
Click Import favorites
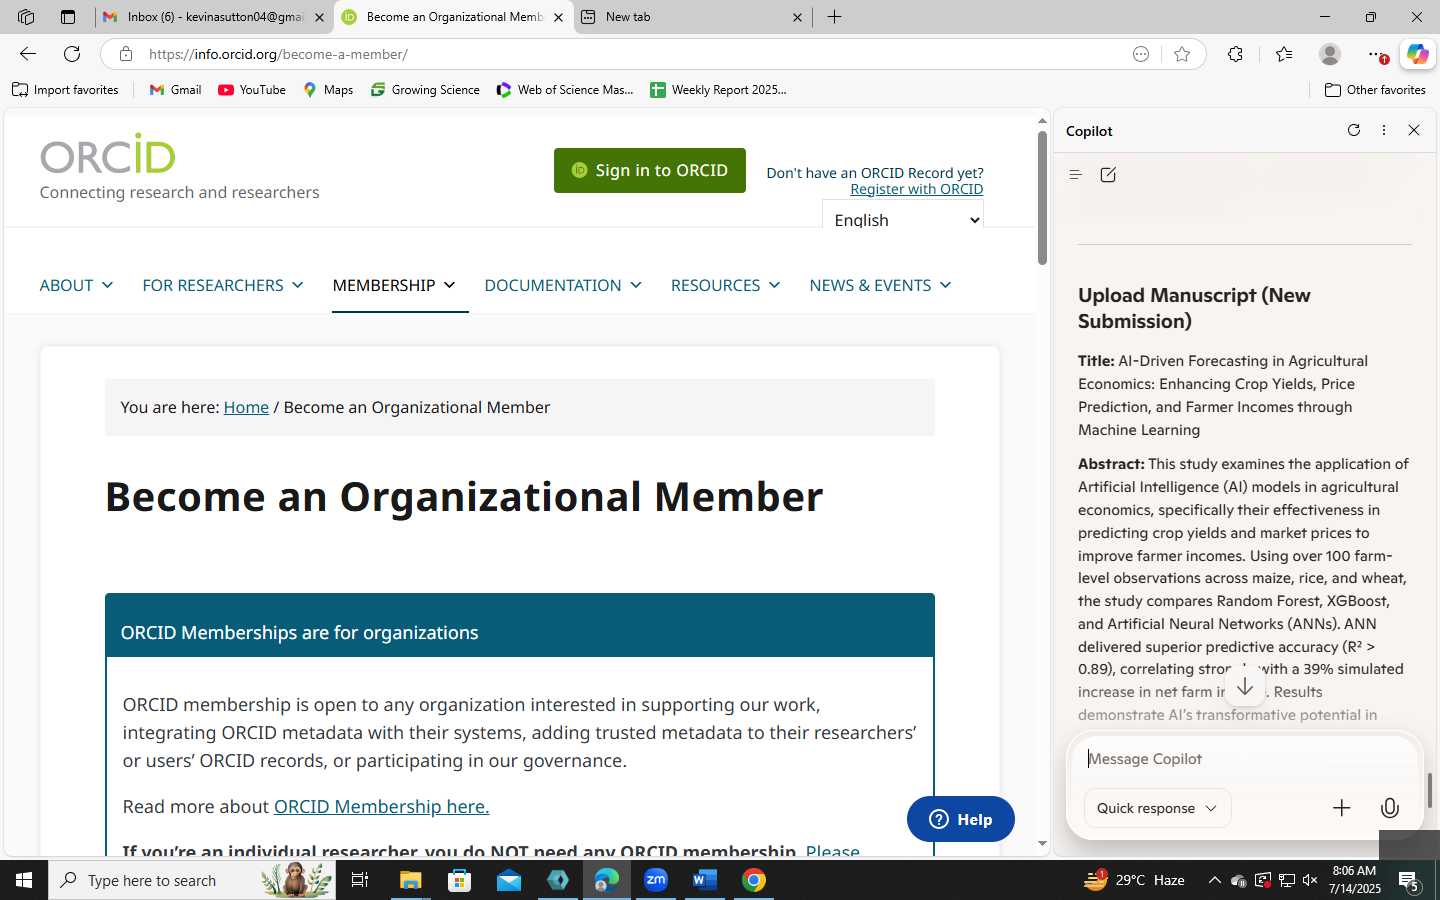coord(65,90)
